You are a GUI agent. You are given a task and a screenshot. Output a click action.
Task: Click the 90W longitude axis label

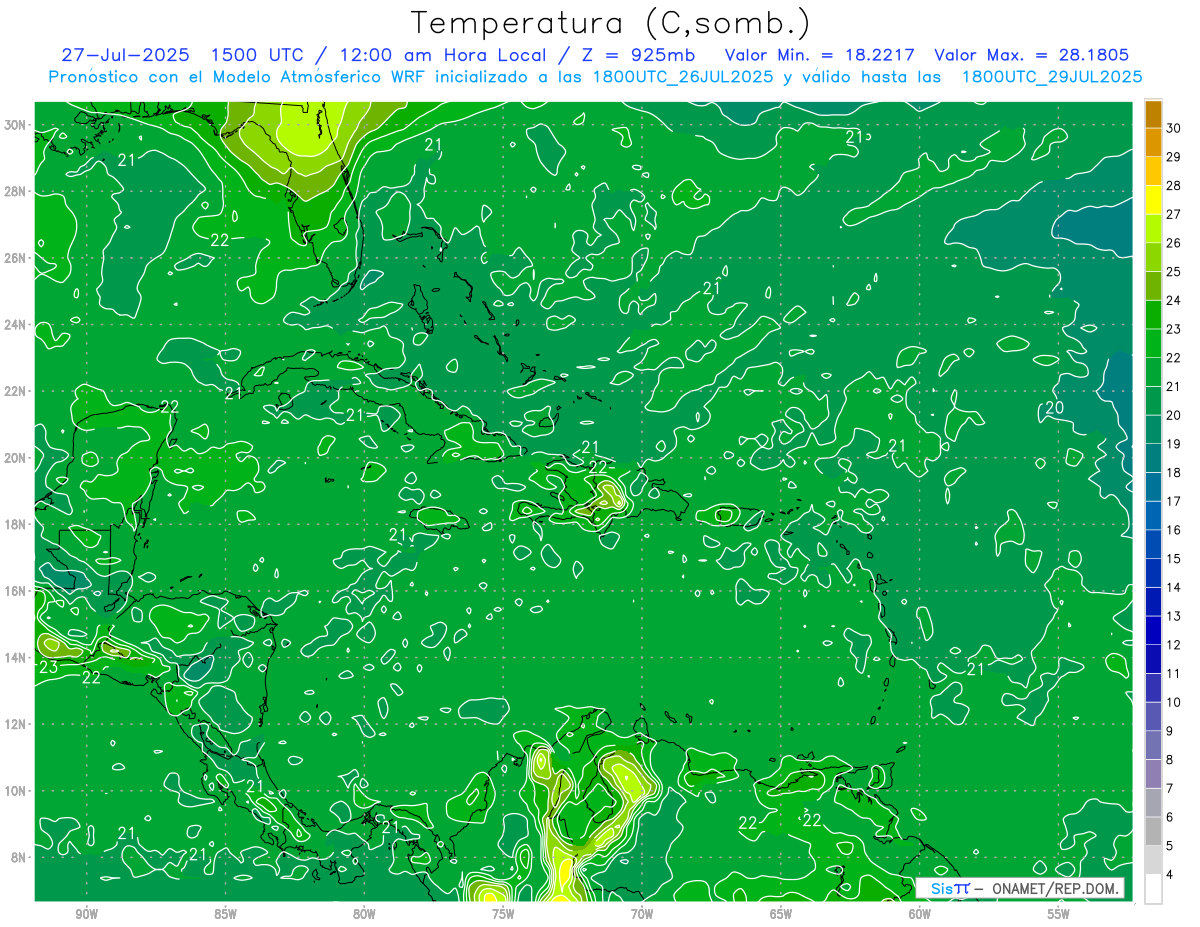(x=87, y=913)
